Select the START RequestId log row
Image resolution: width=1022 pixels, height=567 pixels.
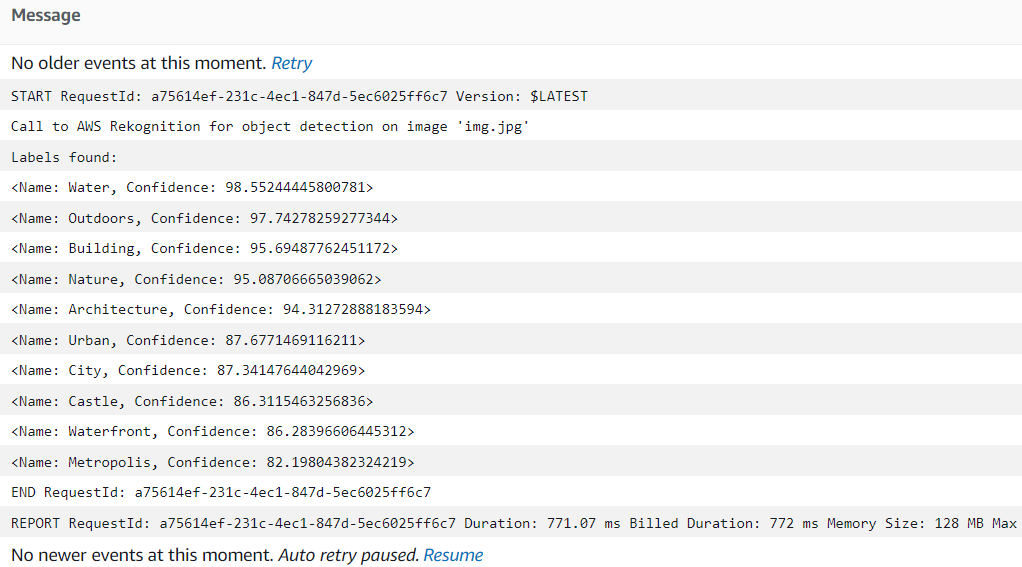pos(299,97)
